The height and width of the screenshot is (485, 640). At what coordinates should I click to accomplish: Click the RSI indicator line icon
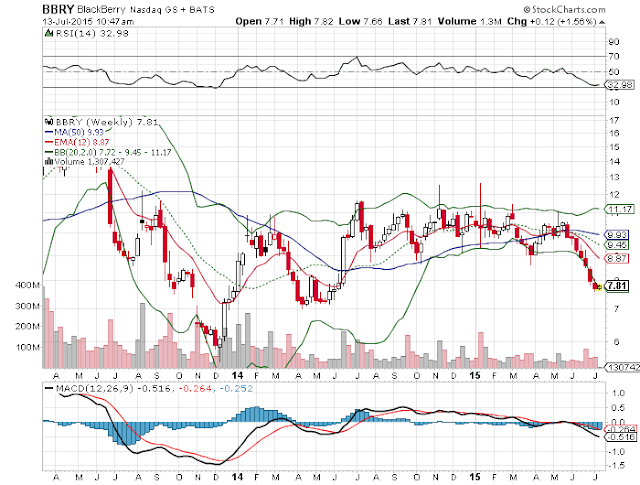[49, 33]
